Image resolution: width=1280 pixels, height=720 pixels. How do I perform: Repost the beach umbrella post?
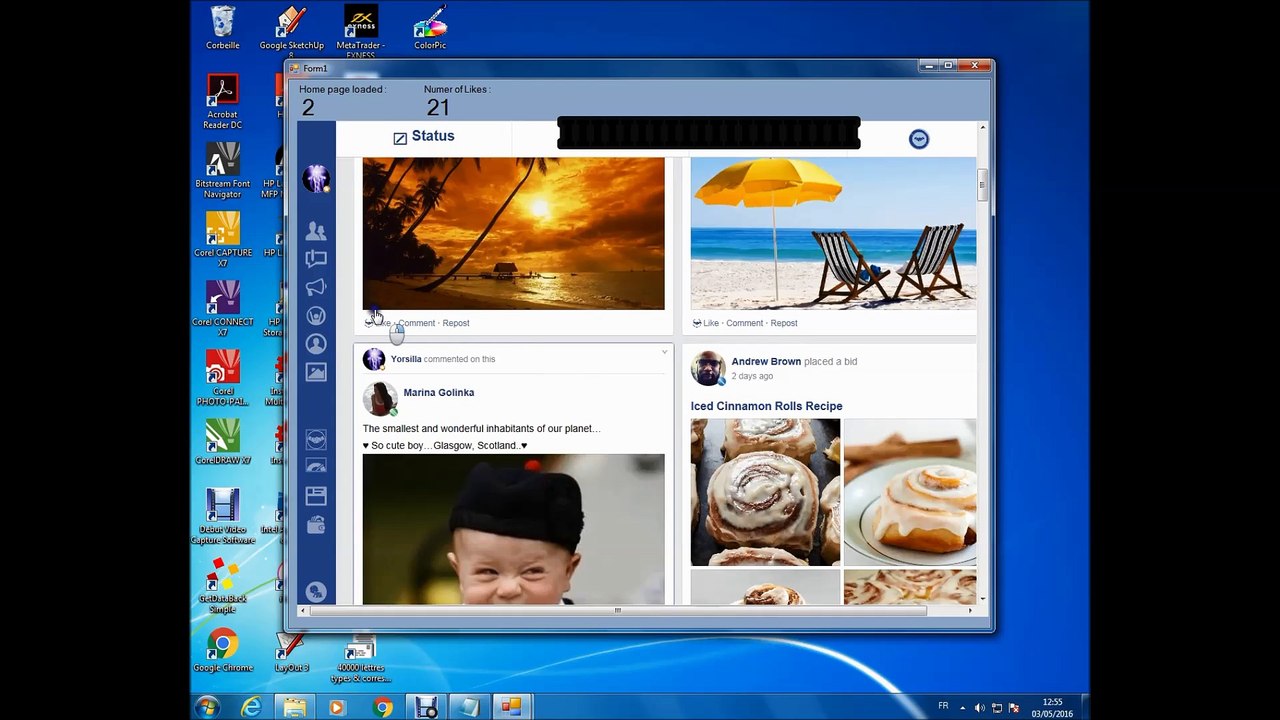tap(784, 323)
